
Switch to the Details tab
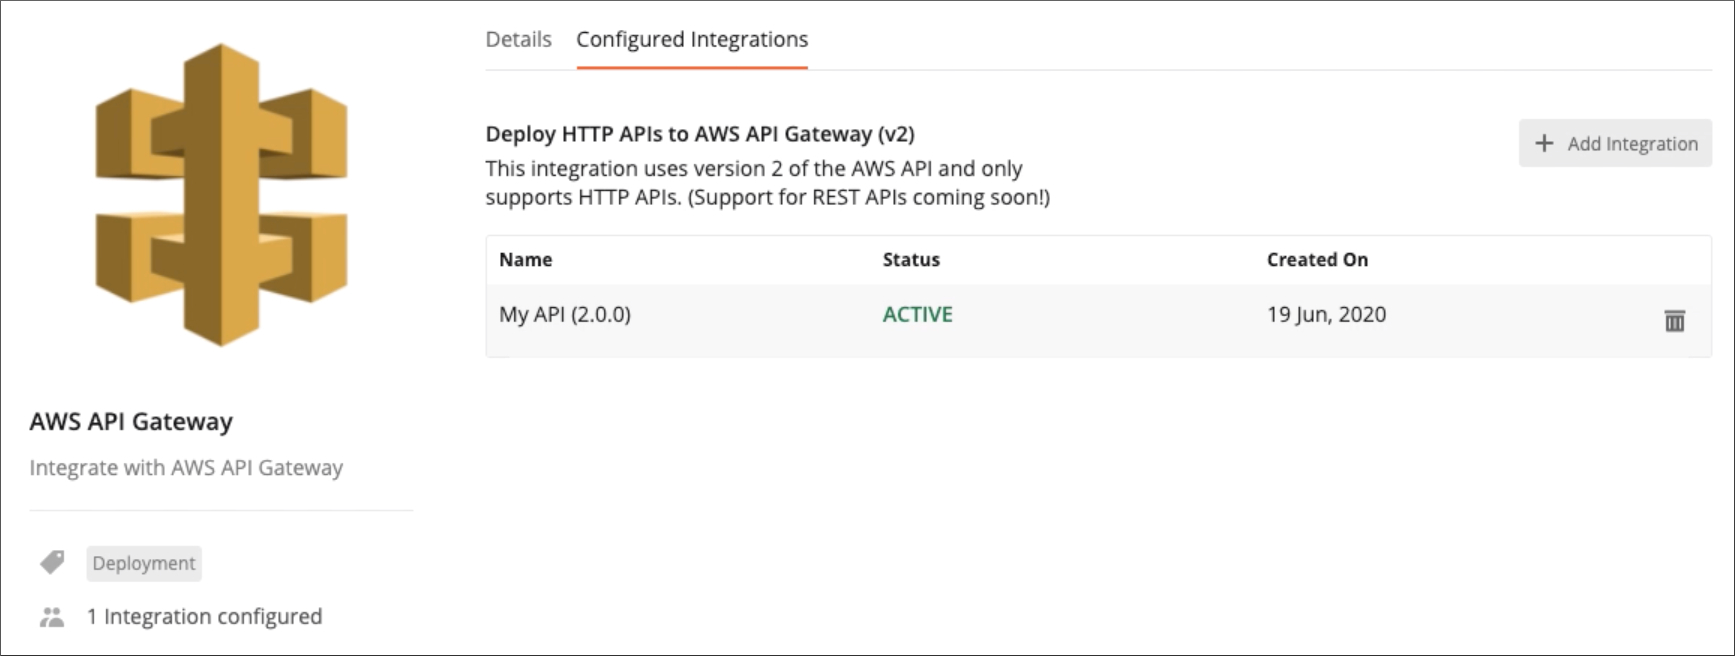click(x=518, y=39)
